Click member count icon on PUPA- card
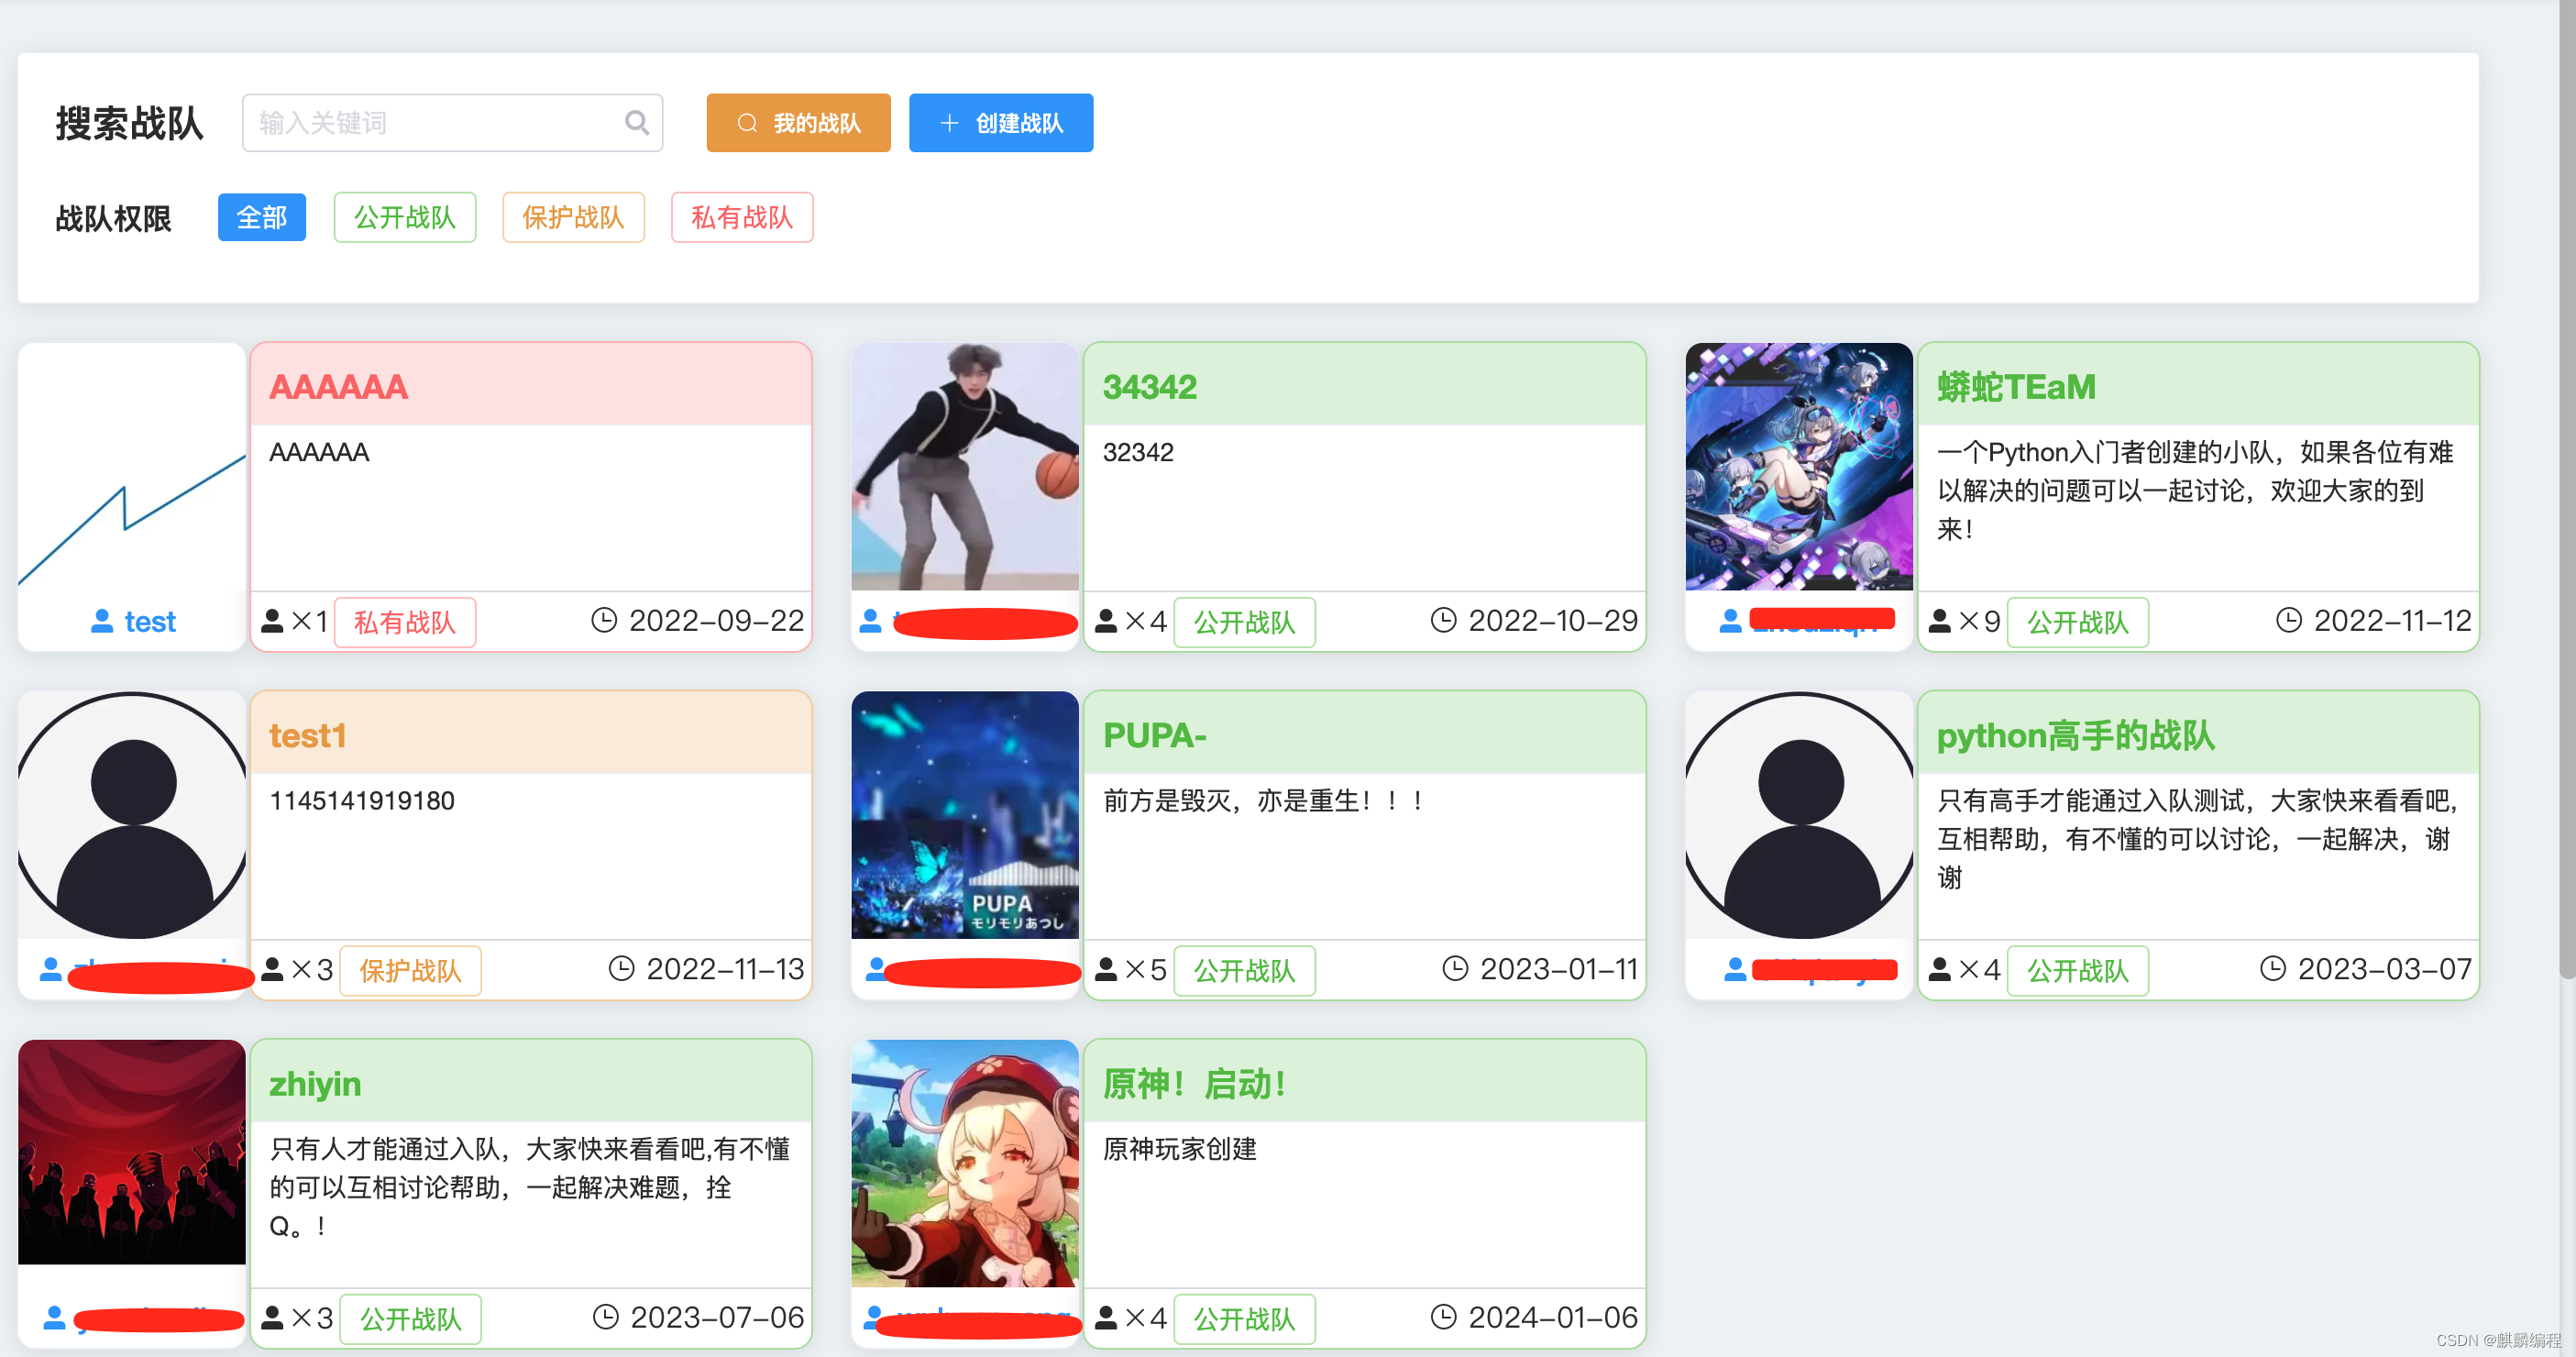The width and height of the screenshot is (2576, 1357). click(1105, 969)
